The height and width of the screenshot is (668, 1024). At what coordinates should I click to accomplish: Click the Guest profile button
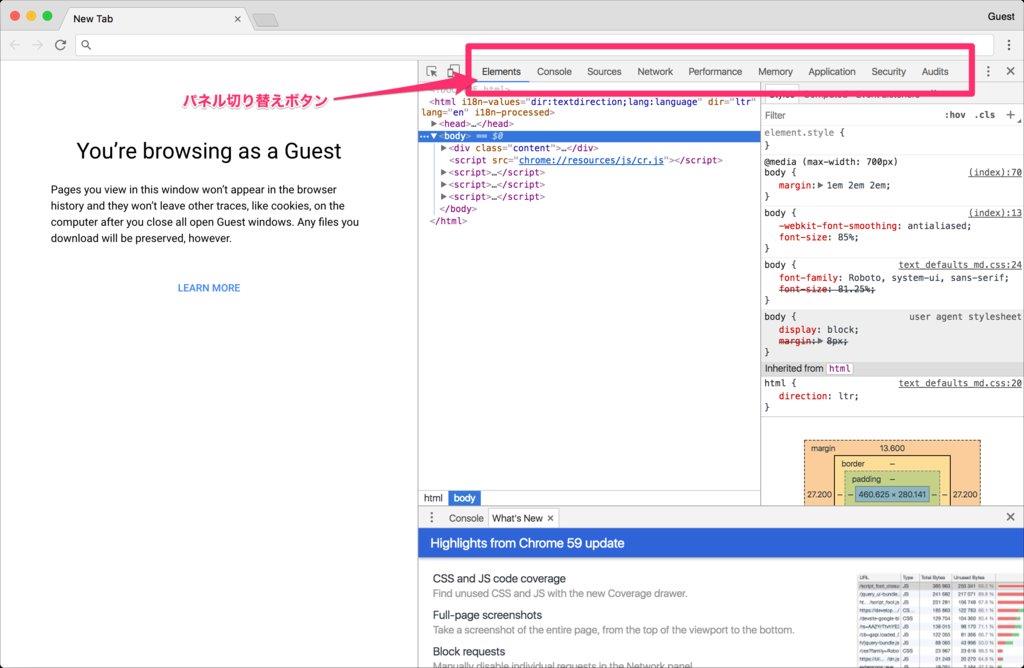pos(1000,16)
